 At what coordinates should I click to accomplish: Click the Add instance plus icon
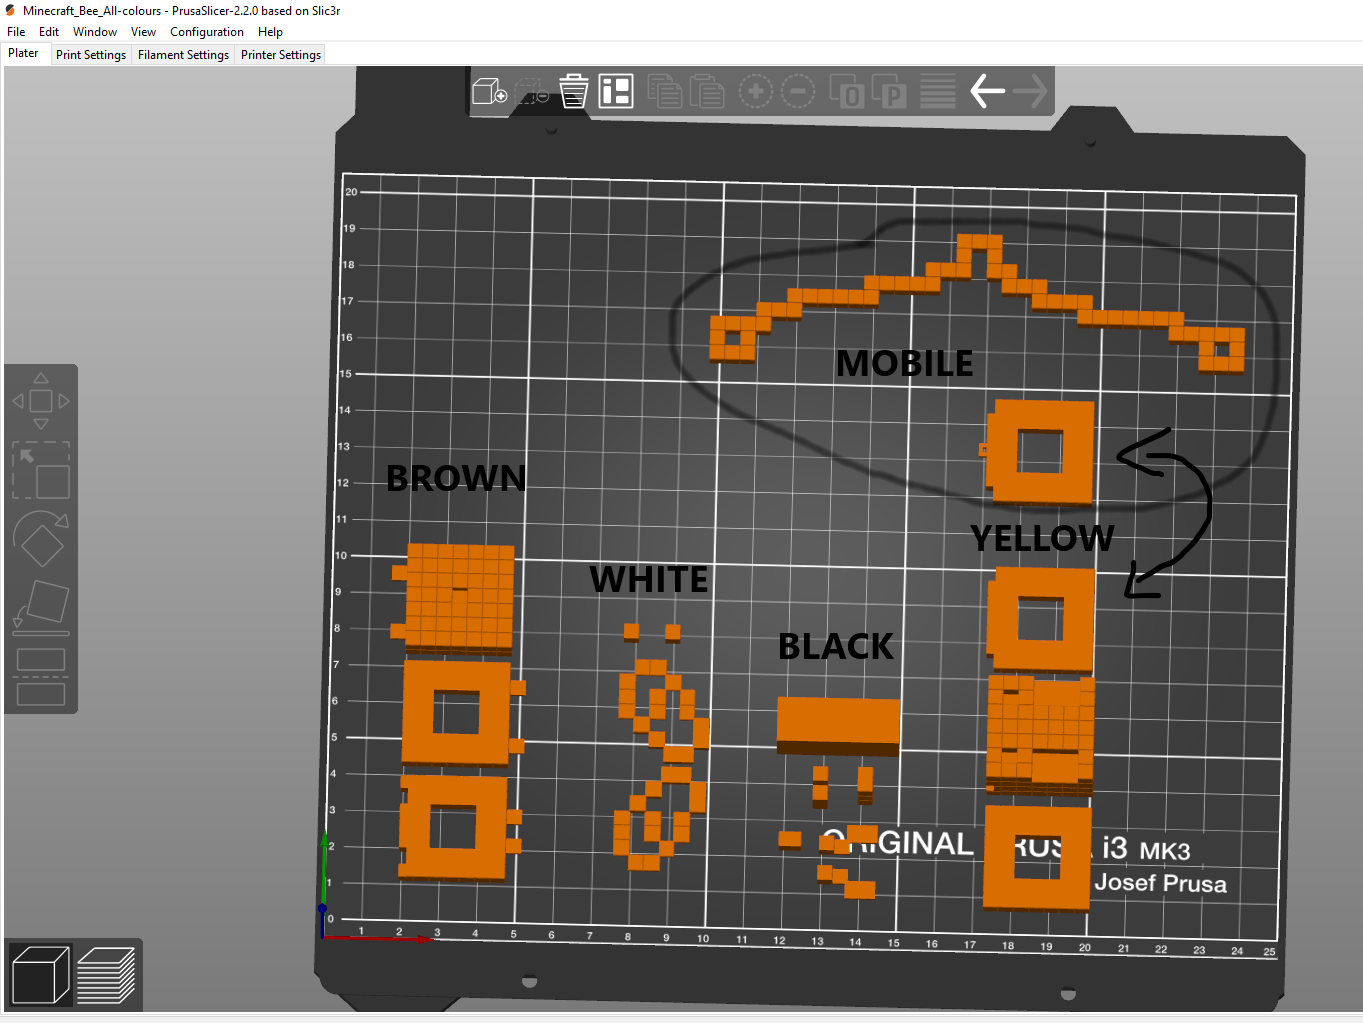(756, 91)
